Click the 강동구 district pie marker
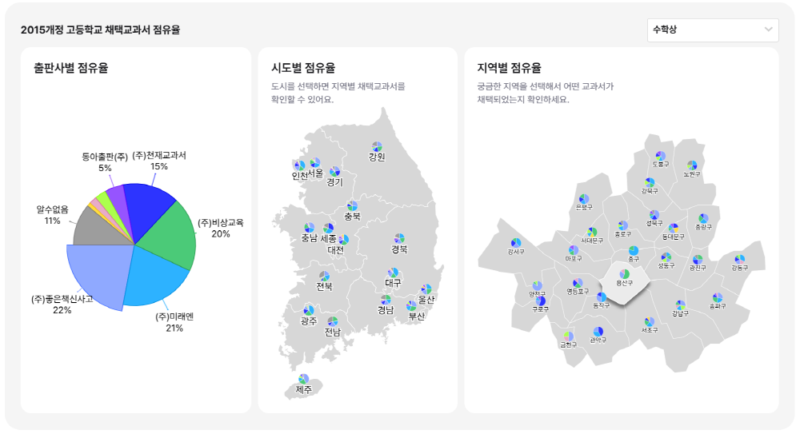The image size is (800, 434). pyautogui.click(x=738, y=259)
